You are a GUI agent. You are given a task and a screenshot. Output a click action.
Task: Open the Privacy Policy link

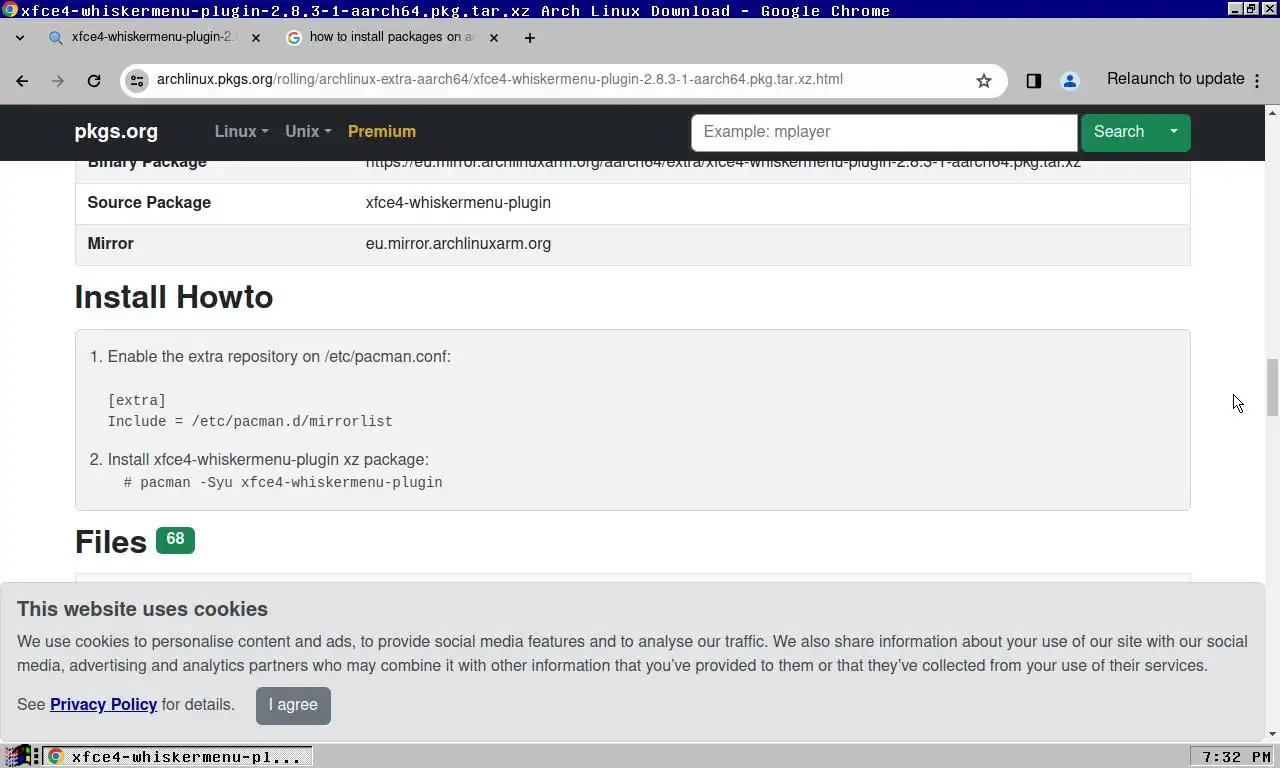(103, 704)
